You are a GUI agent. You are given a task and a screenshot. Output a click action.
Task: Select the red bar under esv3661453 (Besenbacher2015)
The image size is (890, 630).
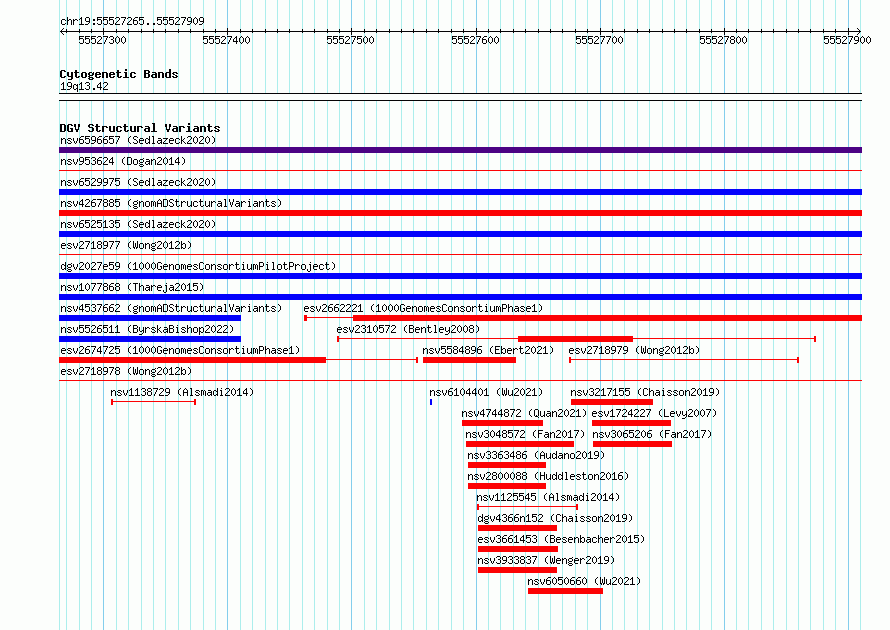[518, 549]
